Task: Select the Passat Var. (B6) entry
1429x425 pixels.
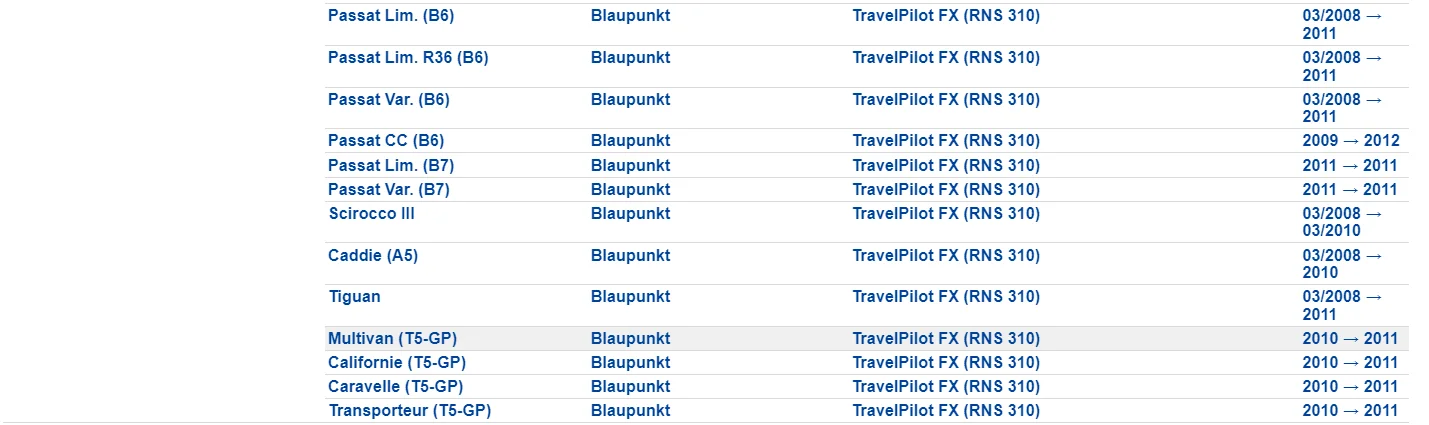Action: (x=386, y=100)
